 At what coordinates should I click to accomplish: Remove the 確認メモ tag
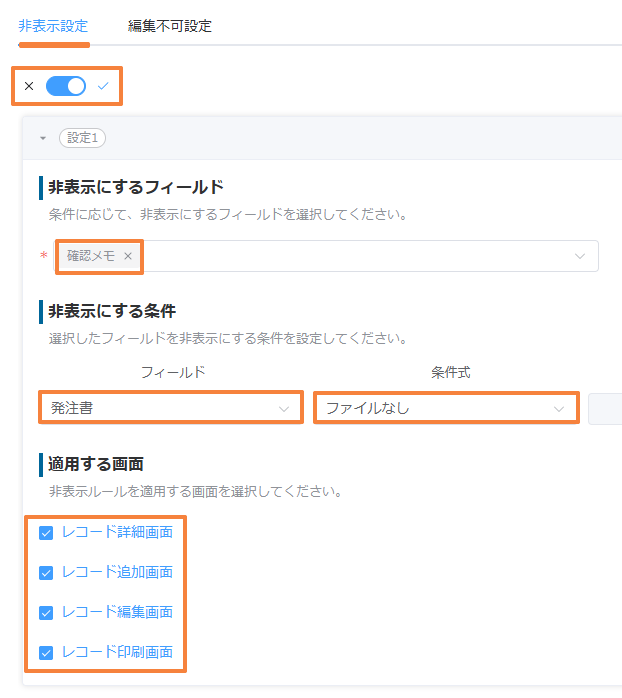(x=128, y=256)
